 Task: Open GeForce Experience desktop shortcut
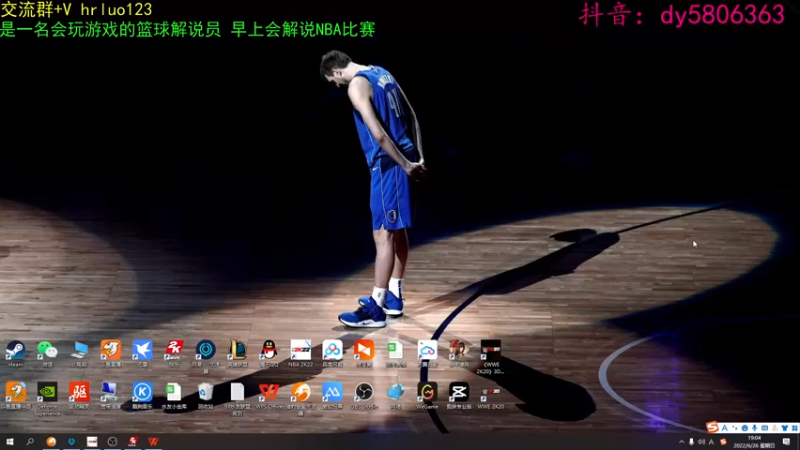[x=47, y=398]
